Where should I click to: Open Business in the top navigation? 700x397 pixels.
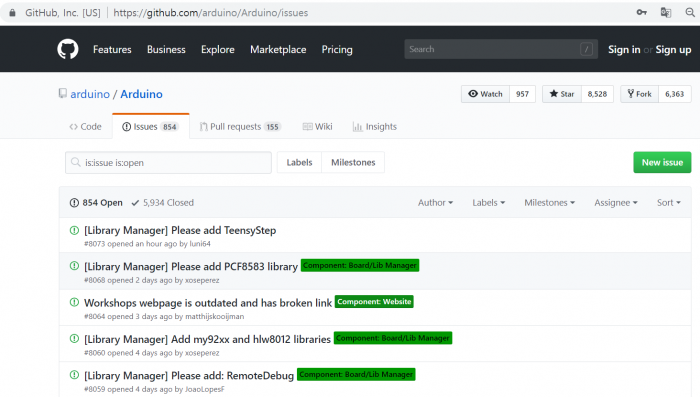[166, 50]
